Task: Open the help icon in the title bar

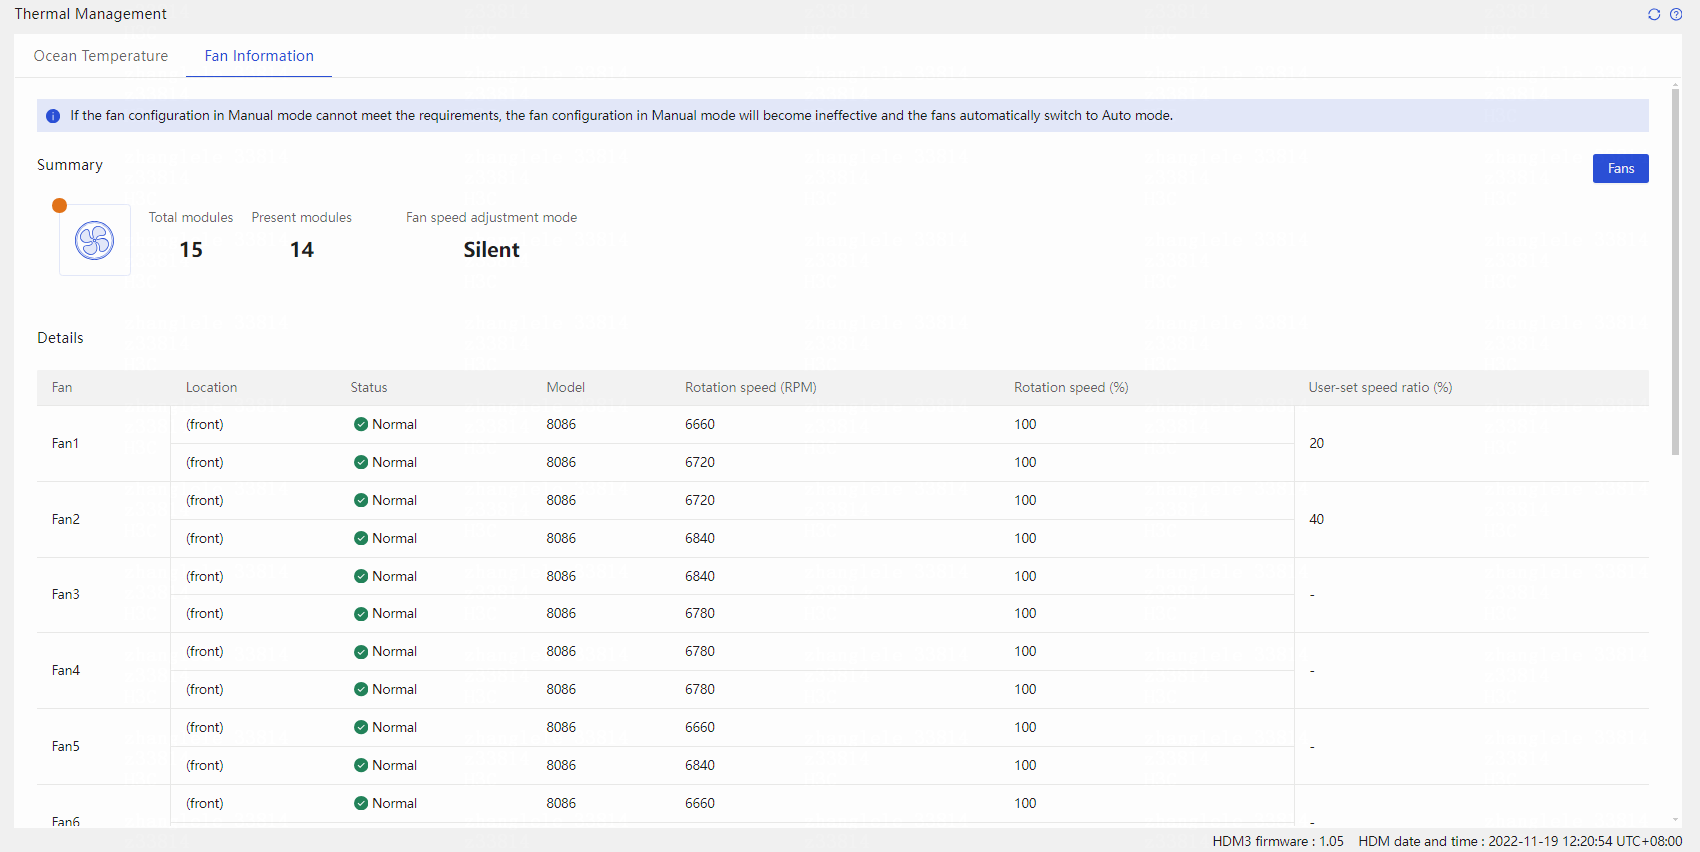Action: point(1676,14)
